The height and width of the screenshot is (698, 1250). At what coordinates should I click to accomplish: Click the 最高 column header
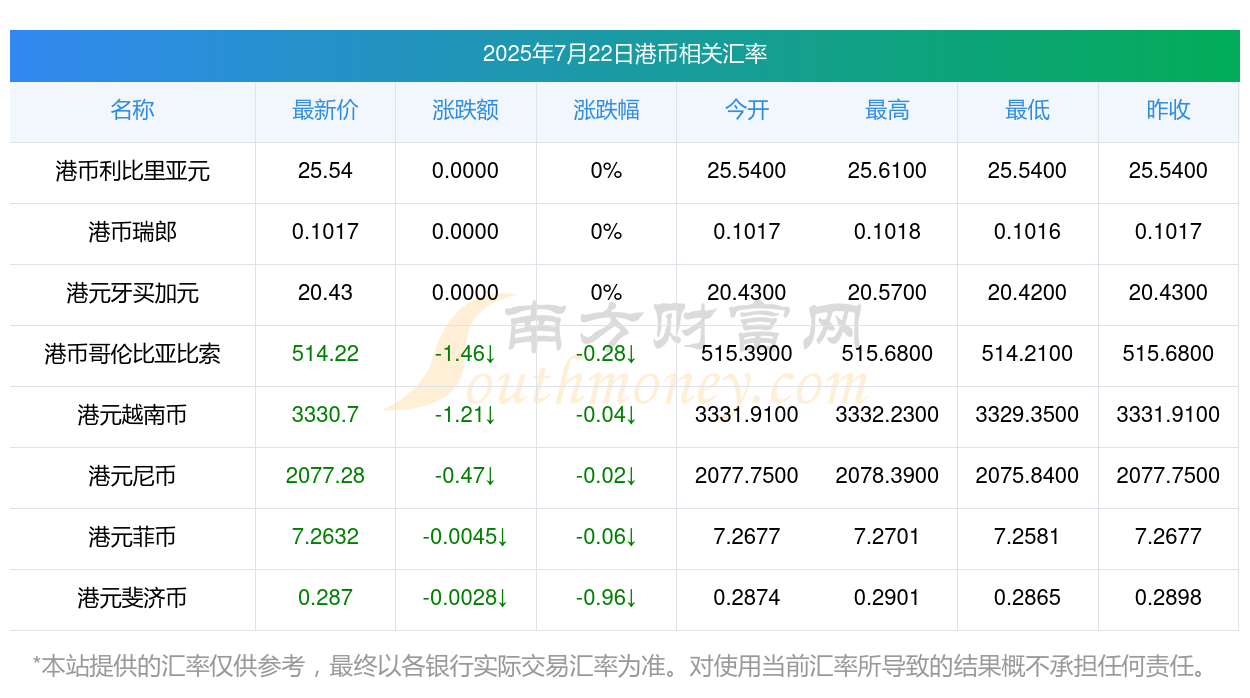(x=887, y=110)
